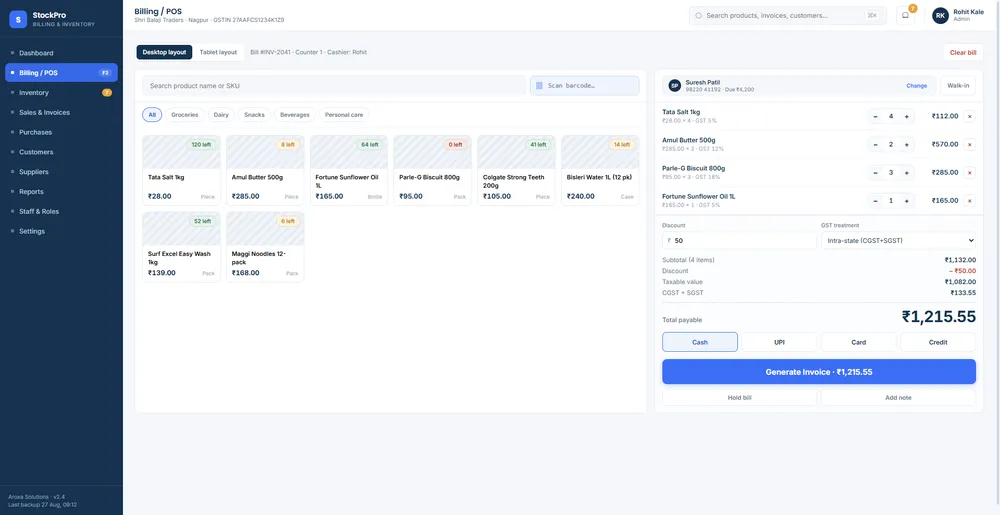Click the top search products field

click(x=788, y=15)
